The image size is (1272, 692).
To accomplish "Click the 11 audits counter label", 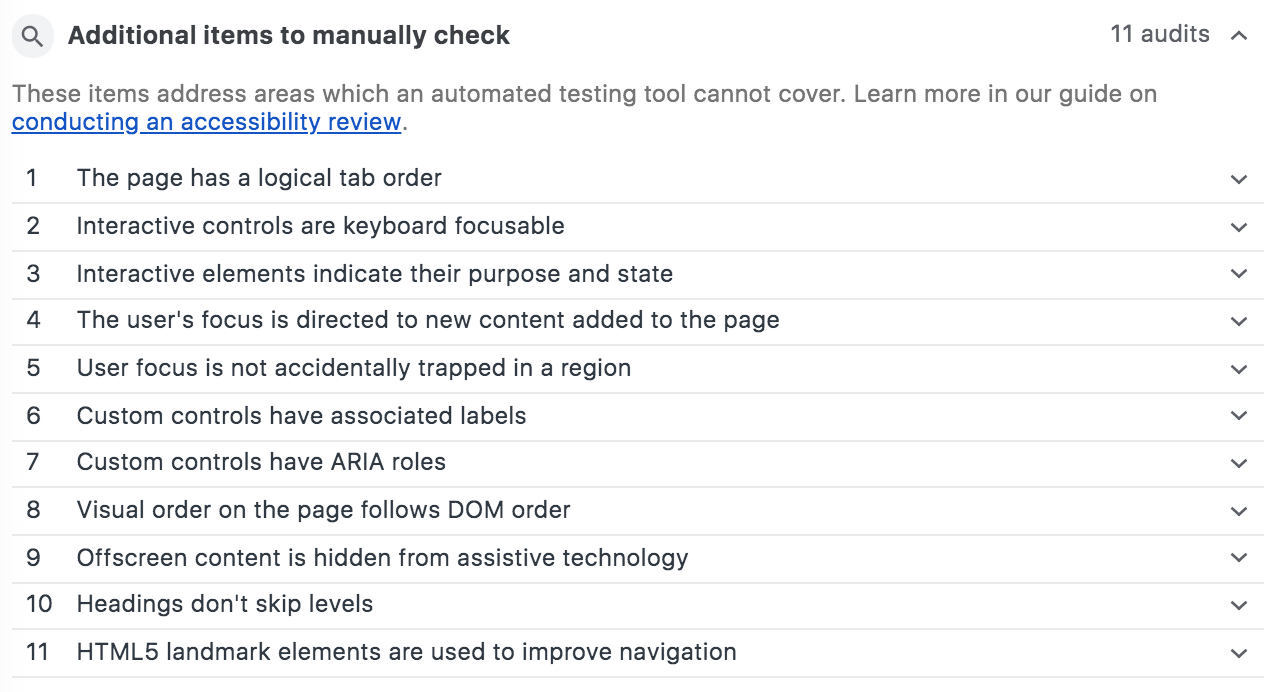I will [1158, 33].
